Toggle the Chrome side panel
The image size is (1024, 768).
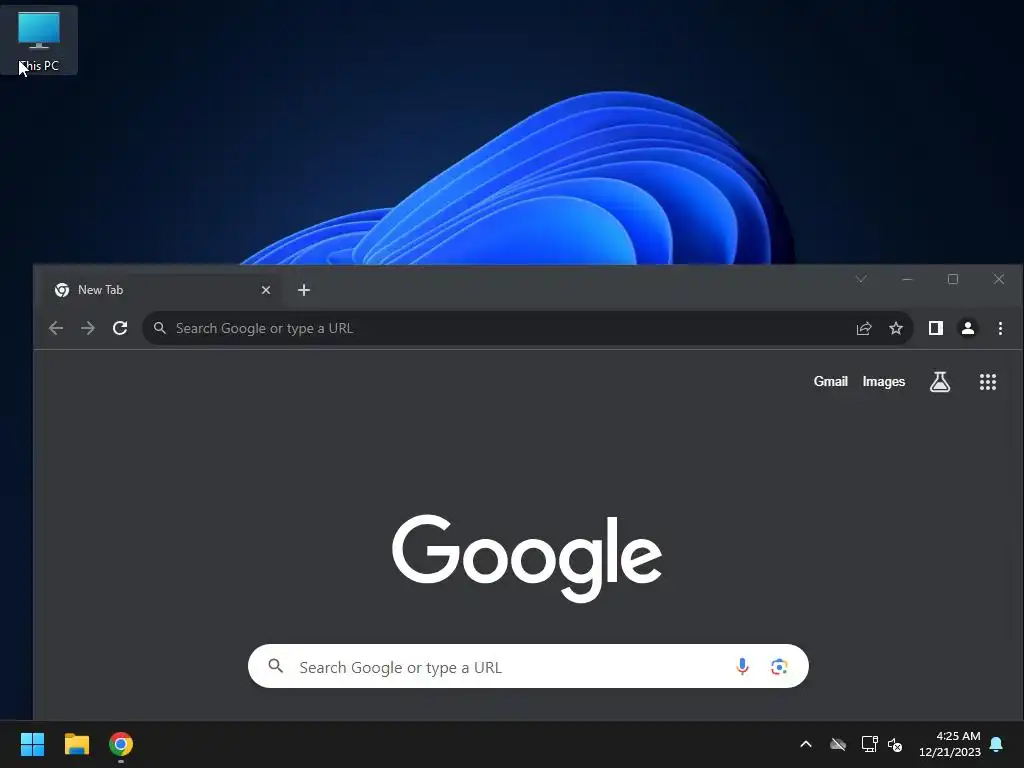coord(936,328)
